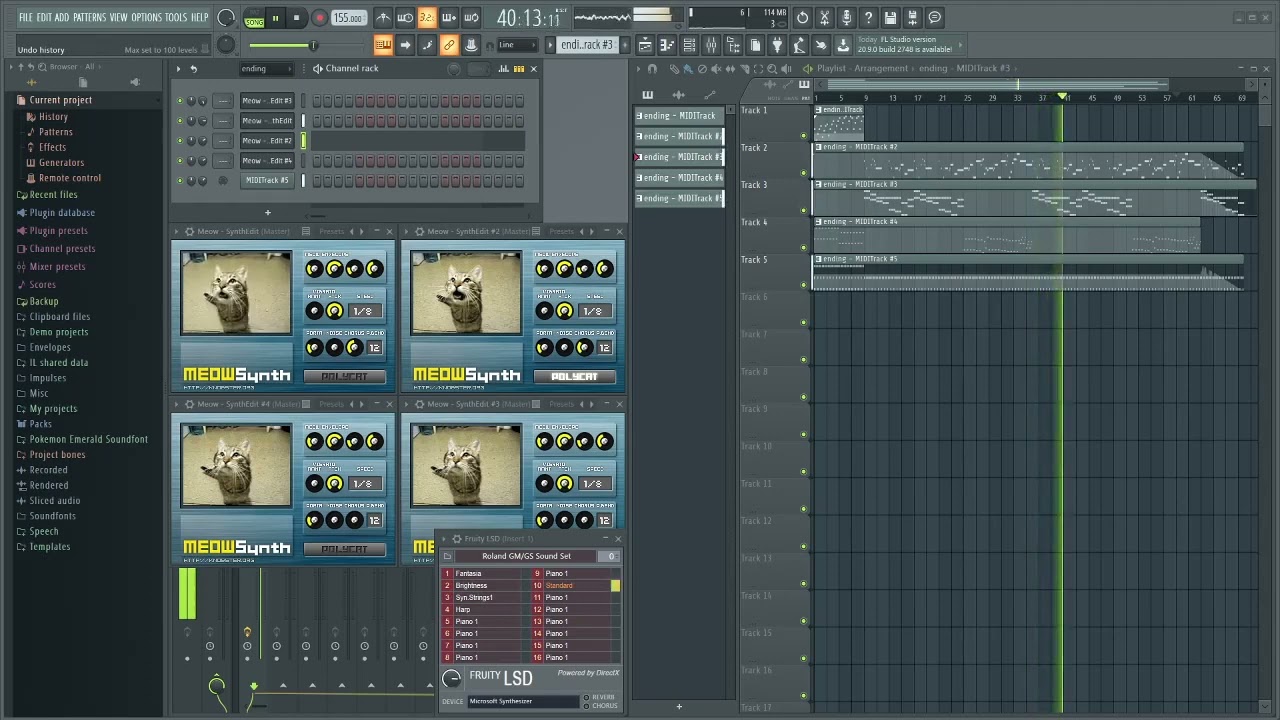Open the channel rack view icon
This screenshot has width=1280, height=720.
[x=689, y=45]
